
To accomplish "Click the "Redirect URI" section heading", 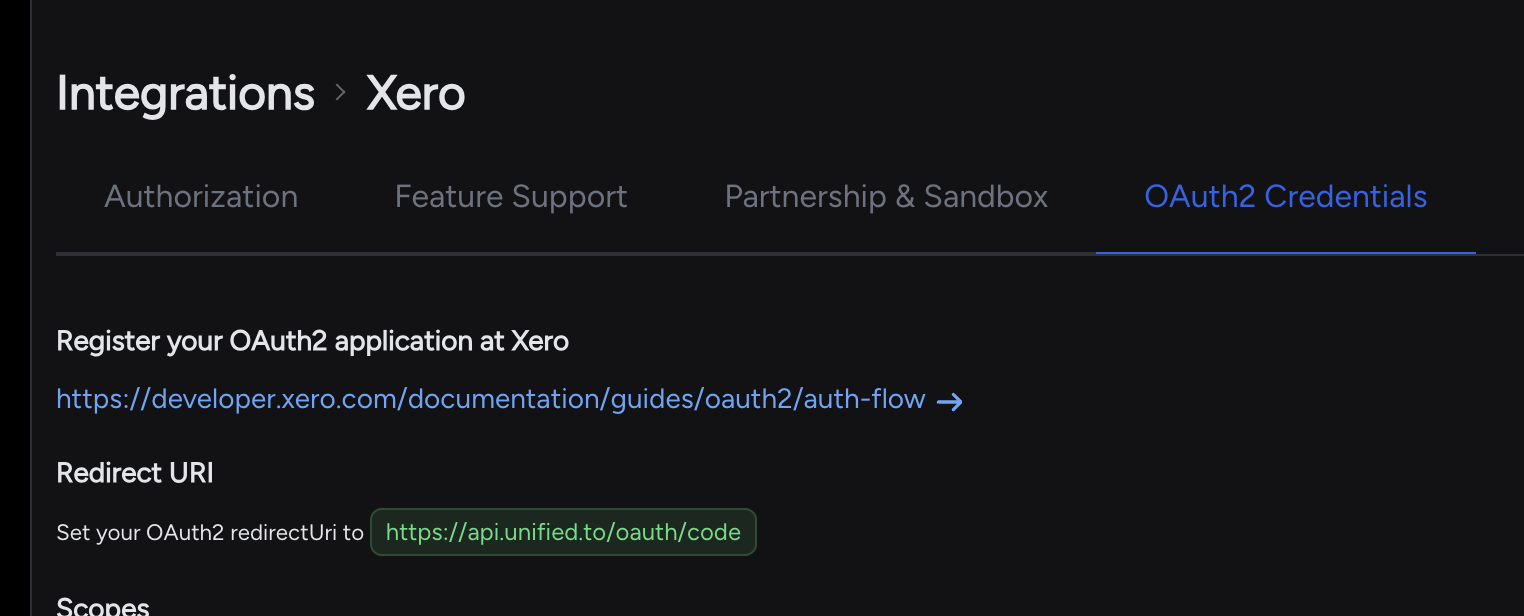I will (135, 473).
